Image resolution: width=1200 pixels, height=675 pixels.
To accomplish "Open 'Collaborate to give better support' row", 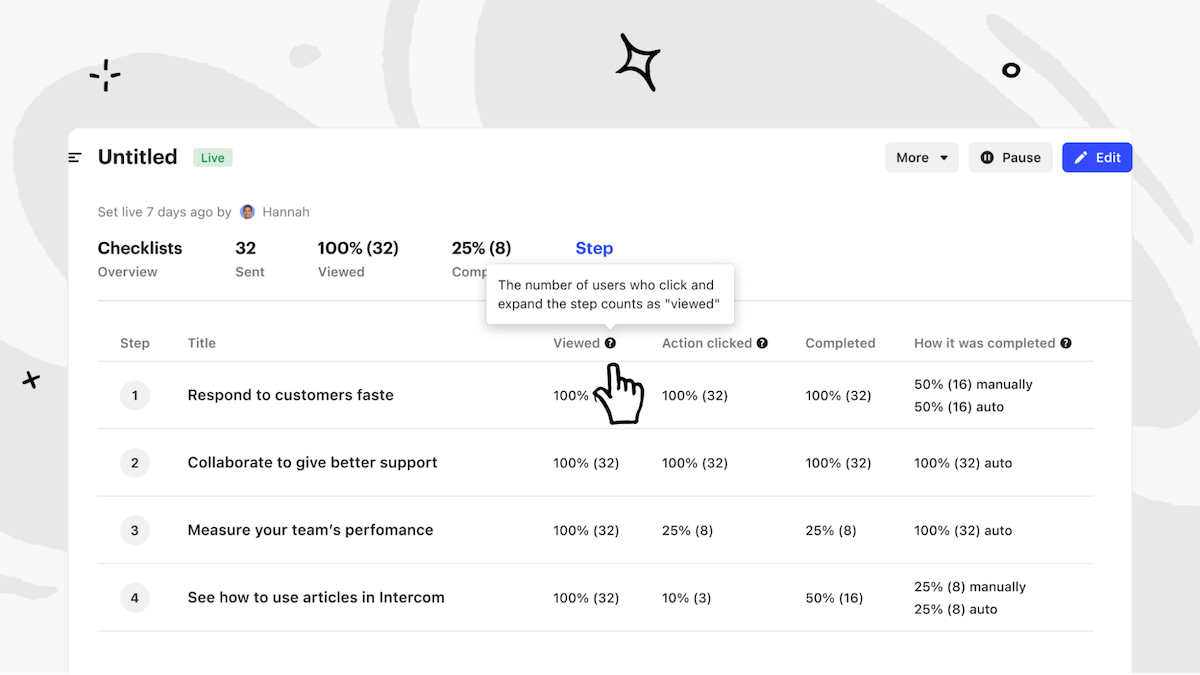I will [x=312, y=463].
